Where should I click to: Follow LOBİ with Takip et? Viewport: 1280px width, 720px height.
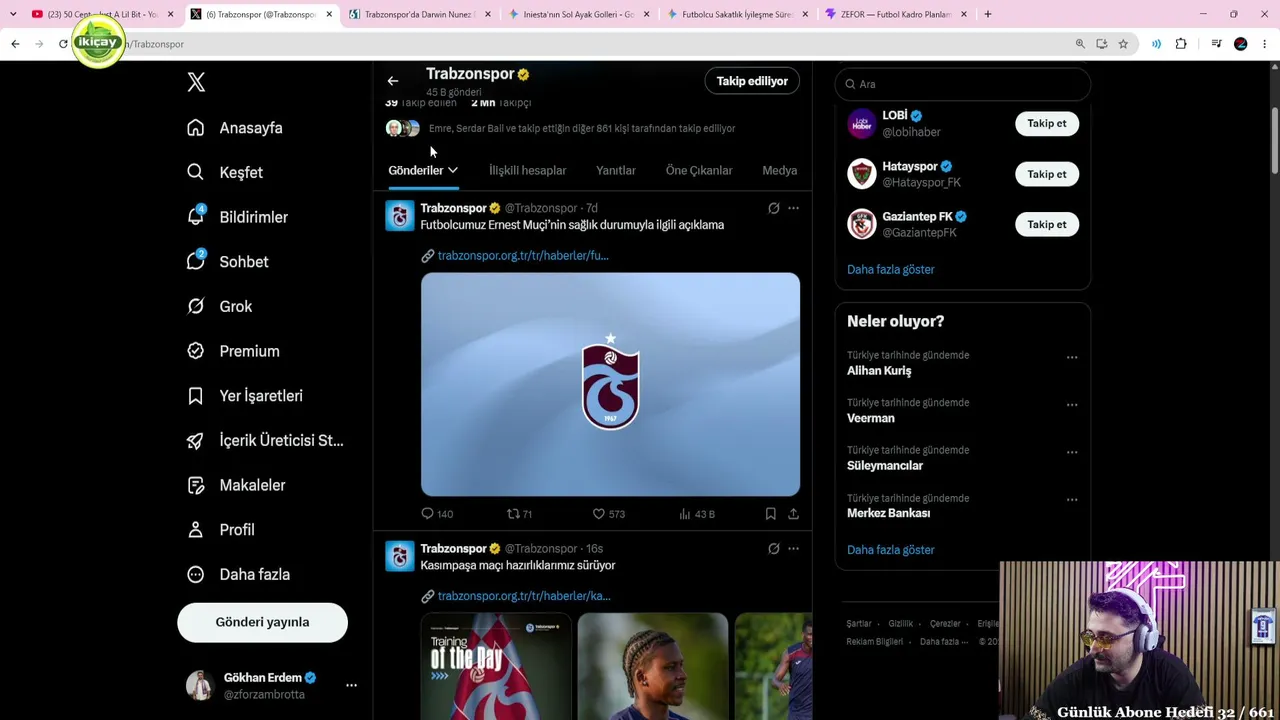pos(1047,123)
